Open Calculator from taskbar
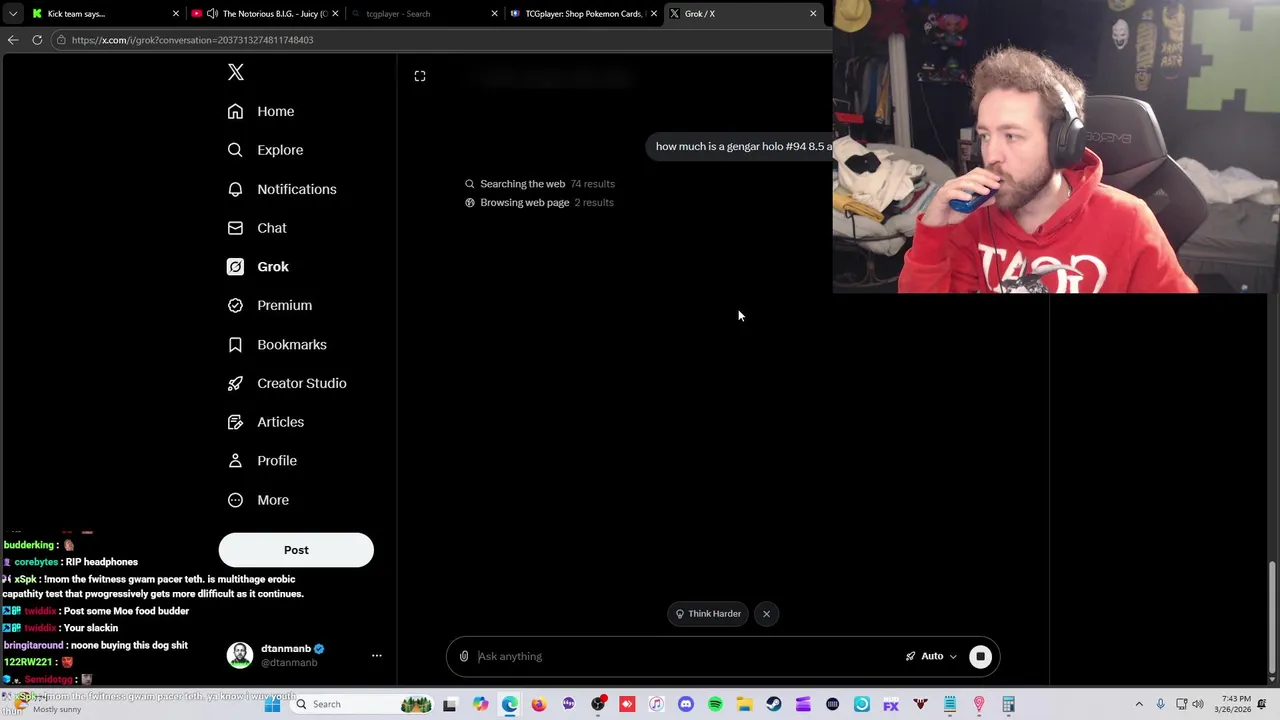Screen dimensions: 1280x720 1008,704
